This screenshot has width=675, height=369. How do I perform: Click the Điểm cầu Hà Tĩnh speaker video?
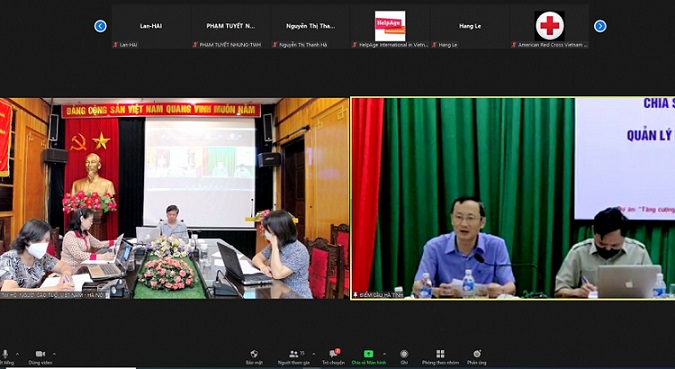(513, 198)
